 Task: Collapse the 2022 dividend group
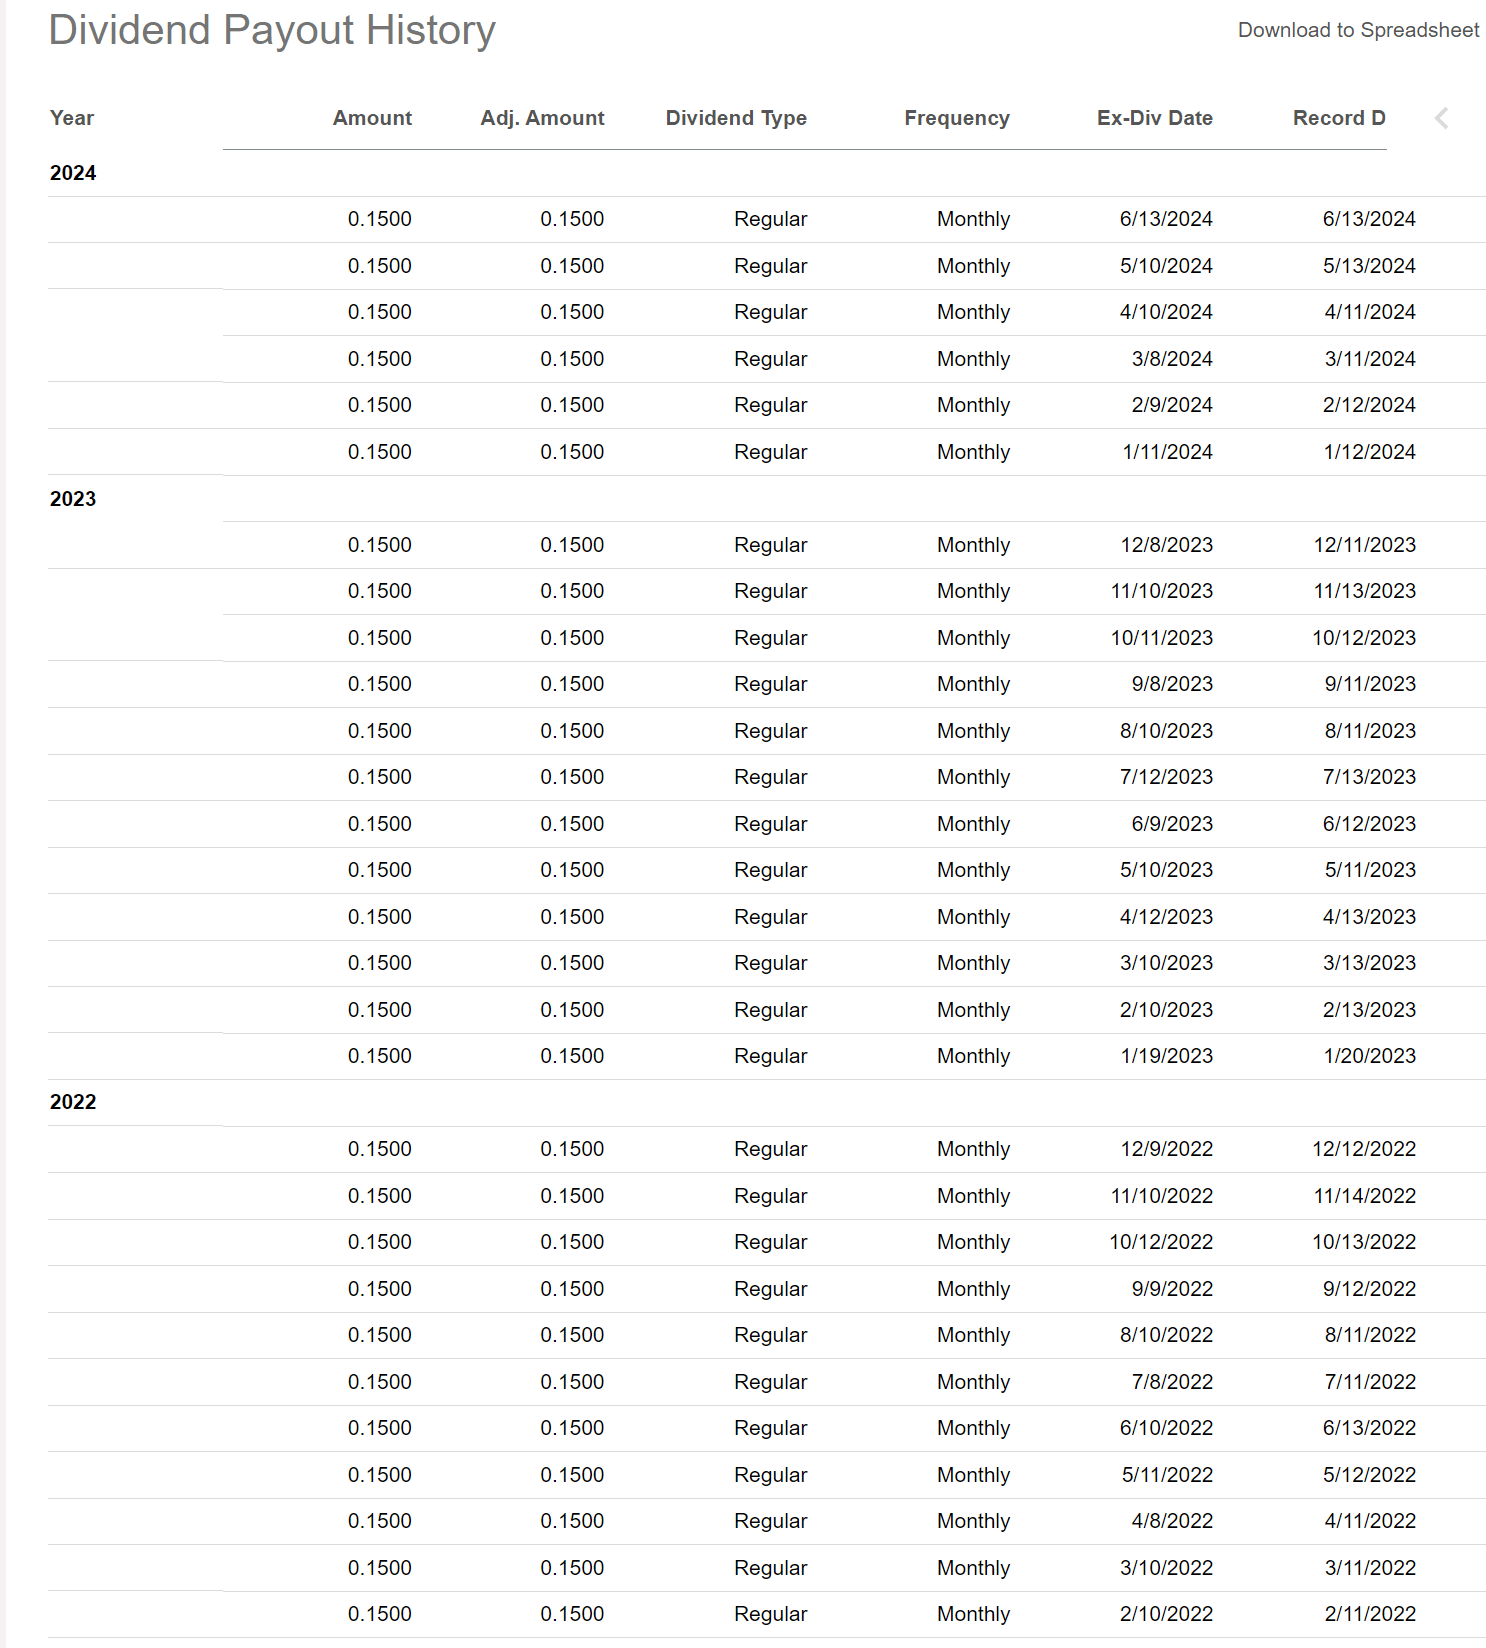(73, 1101)
